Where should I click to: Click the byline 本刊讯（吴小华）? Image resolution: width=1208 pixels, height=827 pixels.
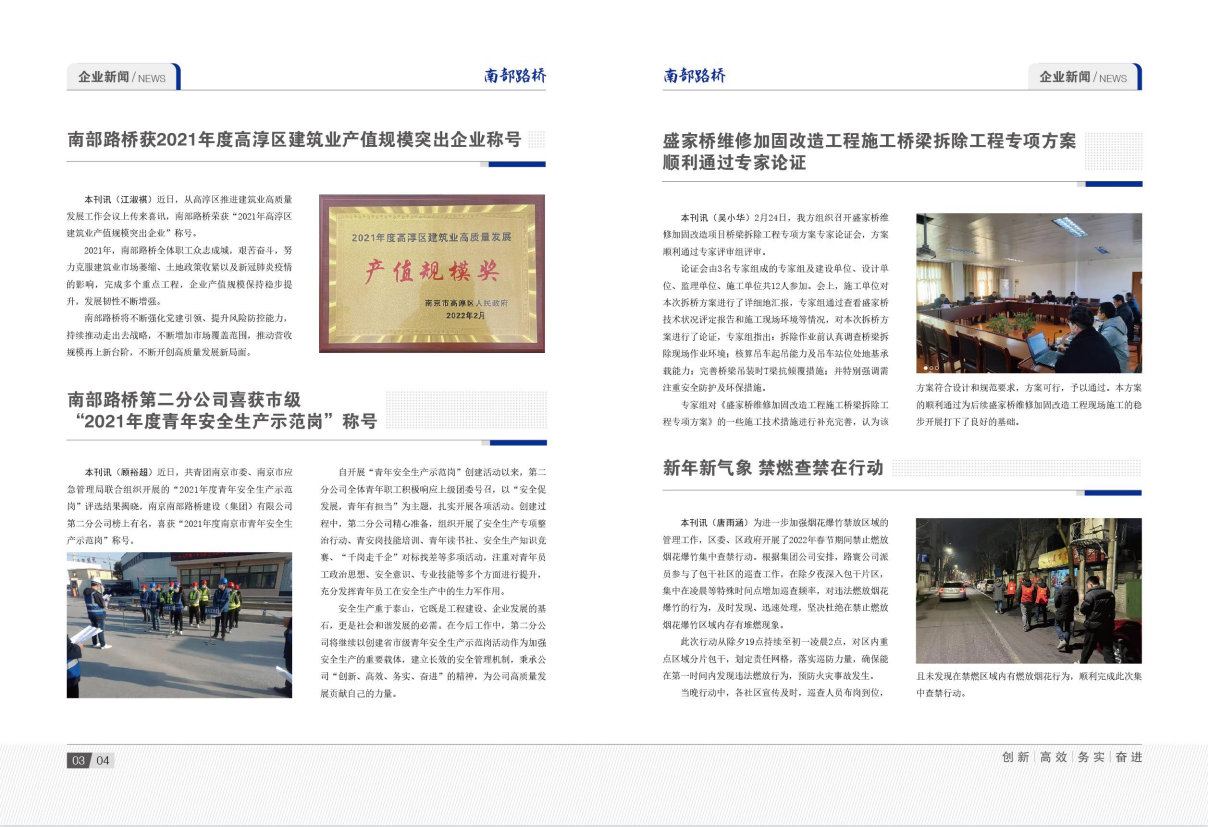[714, 218]
